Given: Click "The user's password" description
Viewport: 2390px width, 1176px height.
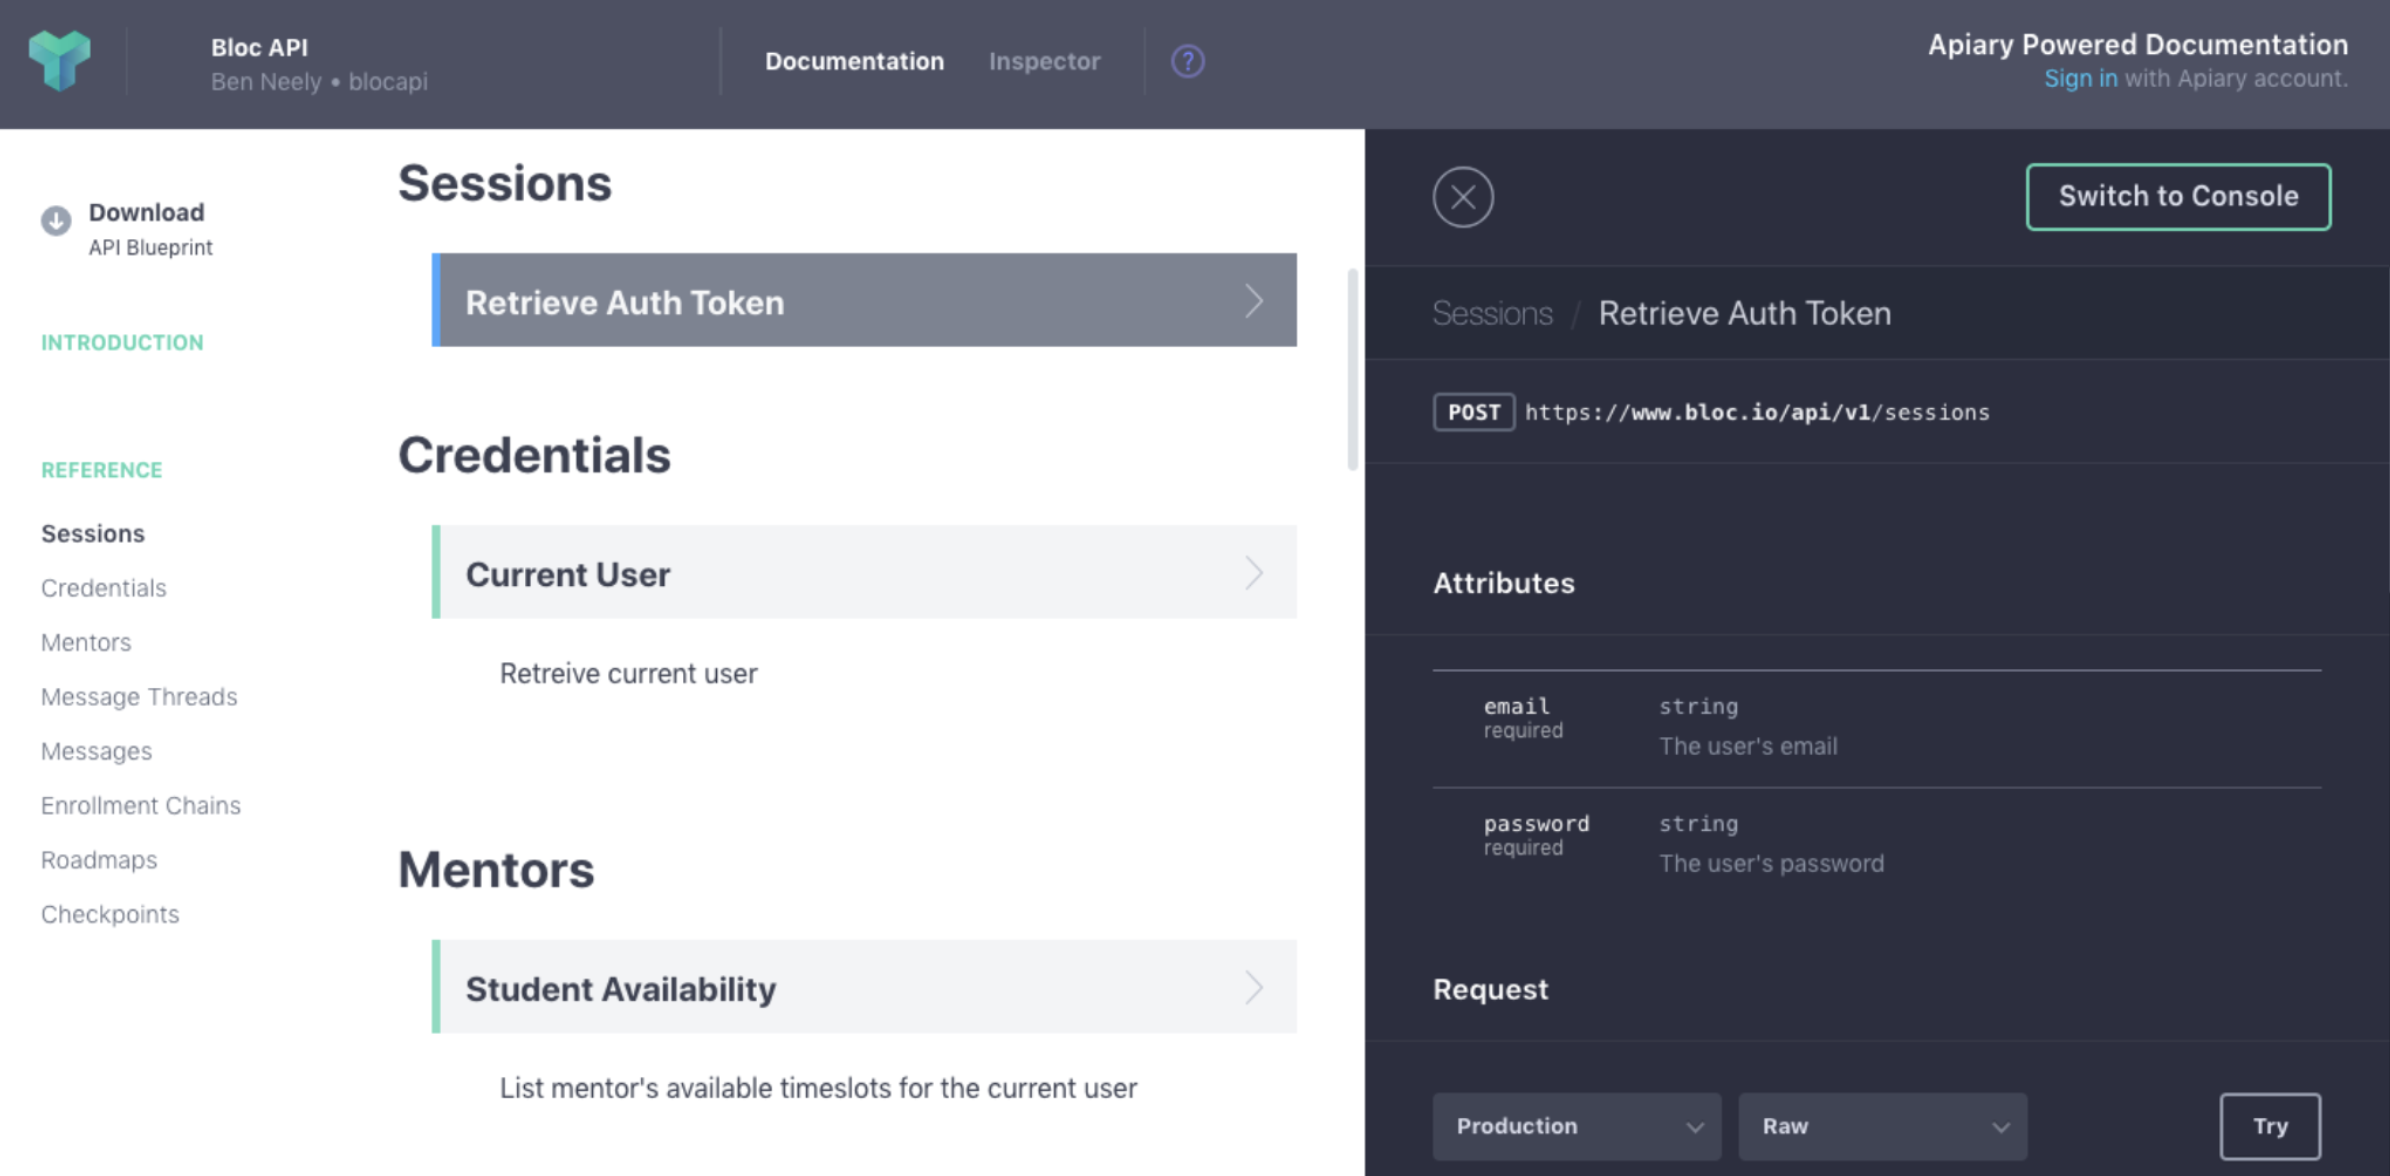Looking at the screenshot, I should tap(1771, 864).
